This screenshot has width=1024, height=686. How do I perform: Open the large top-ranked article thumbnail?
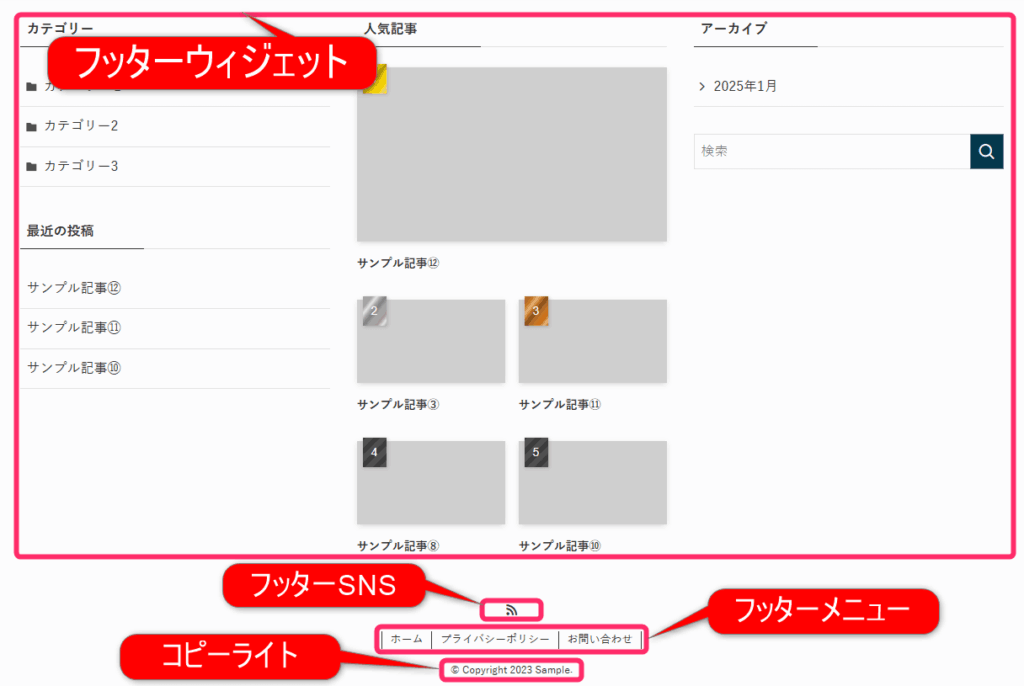512,154
